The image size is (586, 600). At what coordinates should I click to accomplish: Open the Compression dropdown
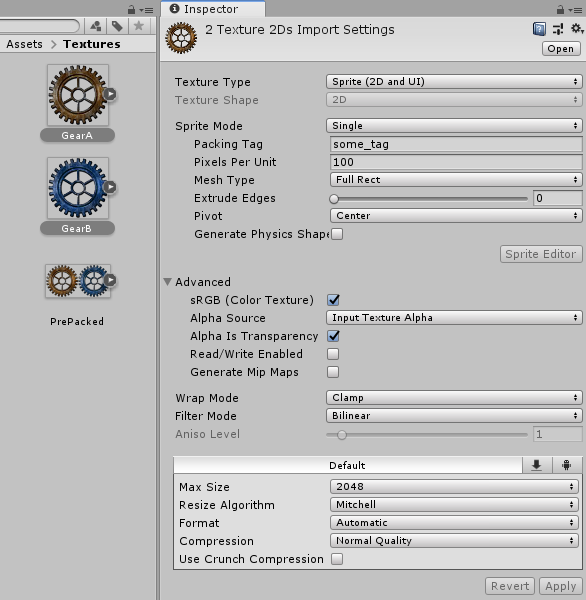(x=454, y=540)
